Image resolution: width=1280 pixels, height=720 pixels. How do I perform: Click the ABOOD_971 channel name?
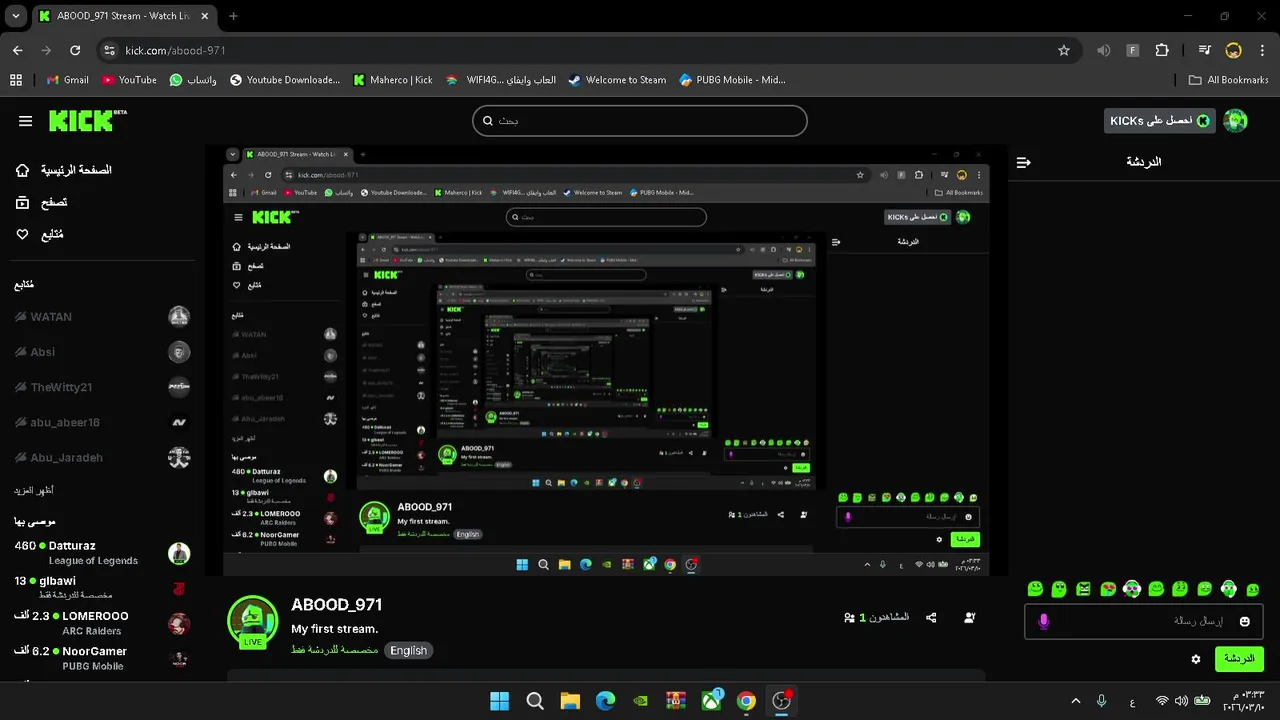337,605
